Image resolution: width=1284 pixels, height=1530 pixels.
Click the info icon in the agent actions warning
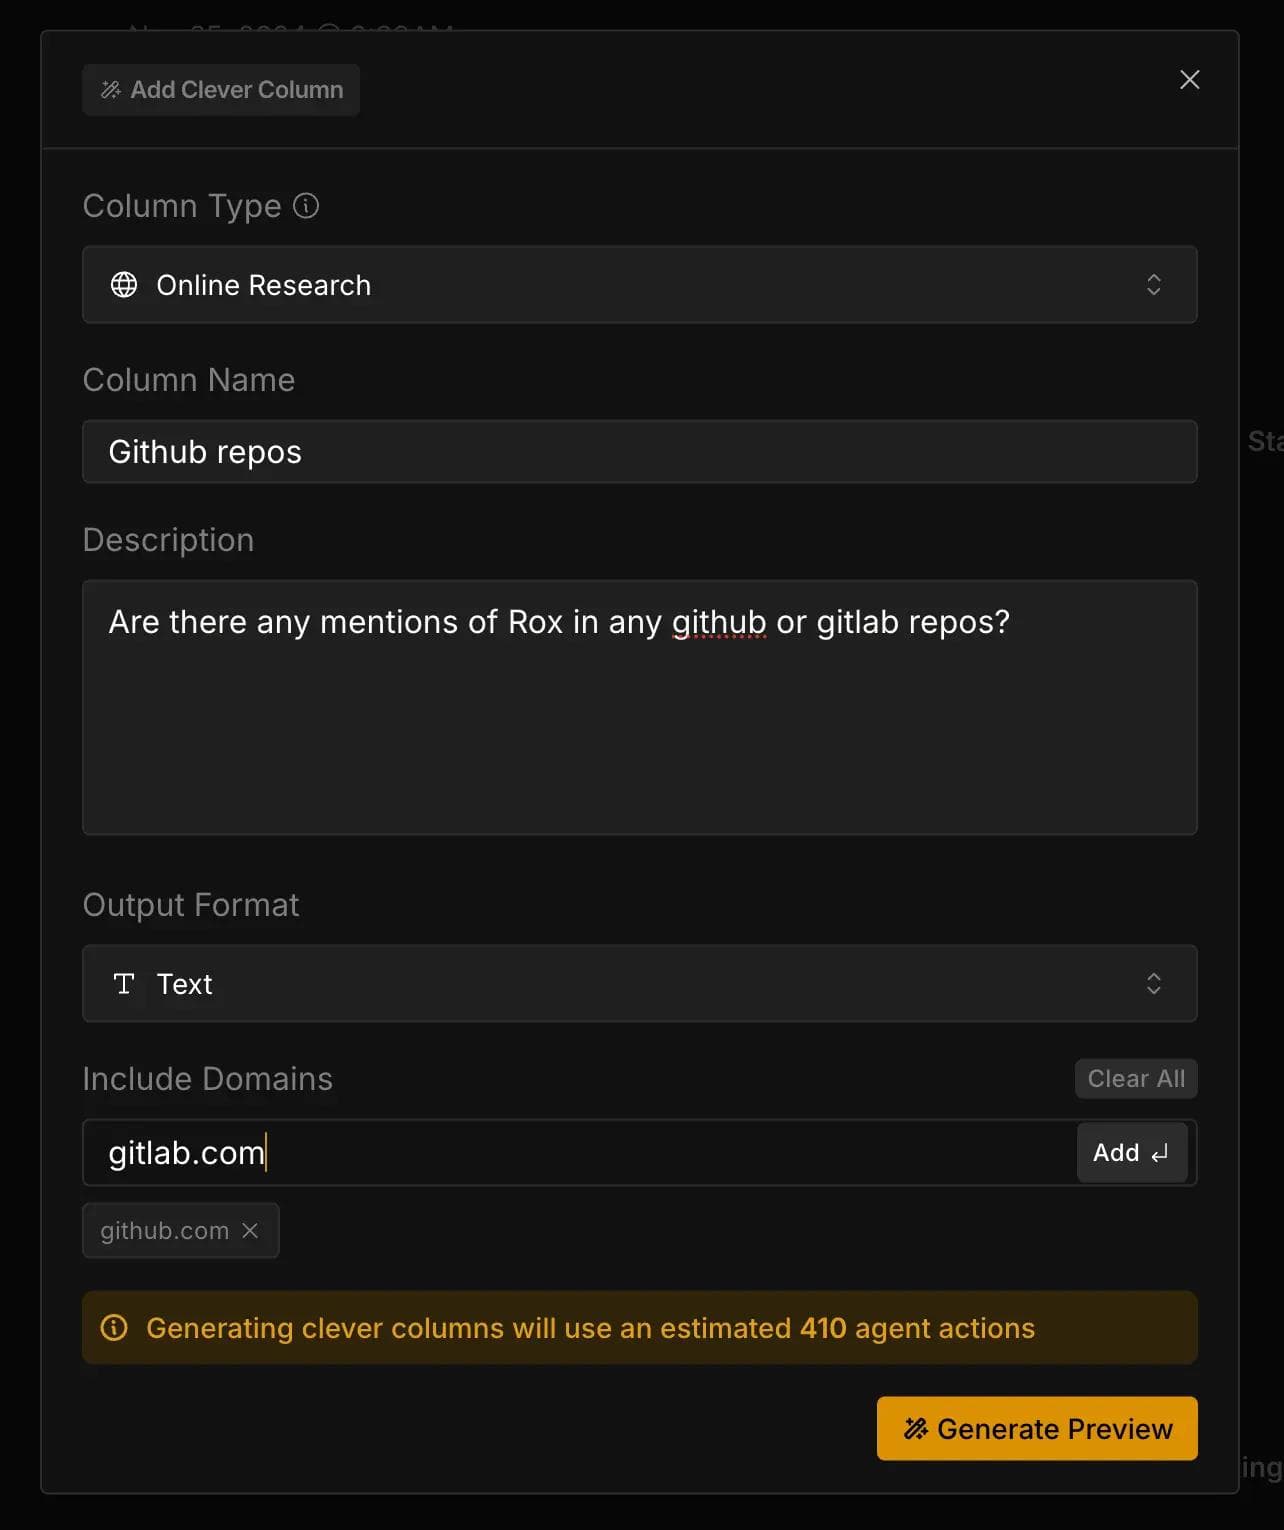(x=114, y=1327)
